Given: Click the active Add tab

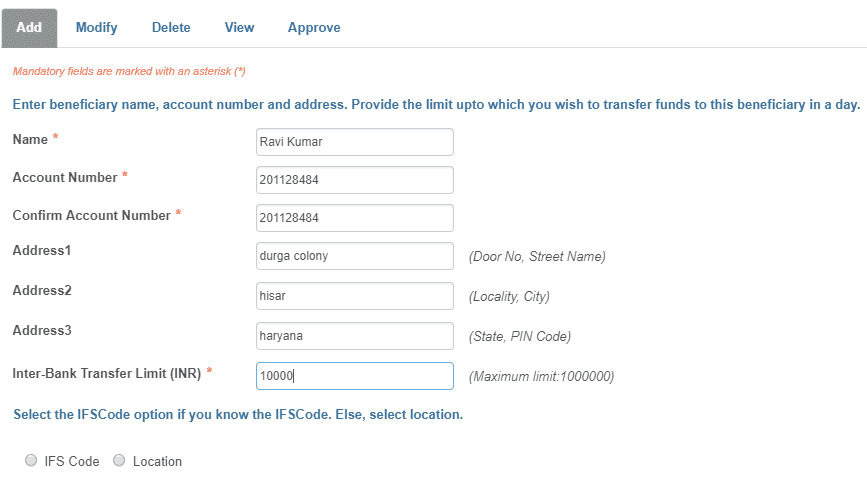Looking at the screenshot, I should click(x=29, y=27).
